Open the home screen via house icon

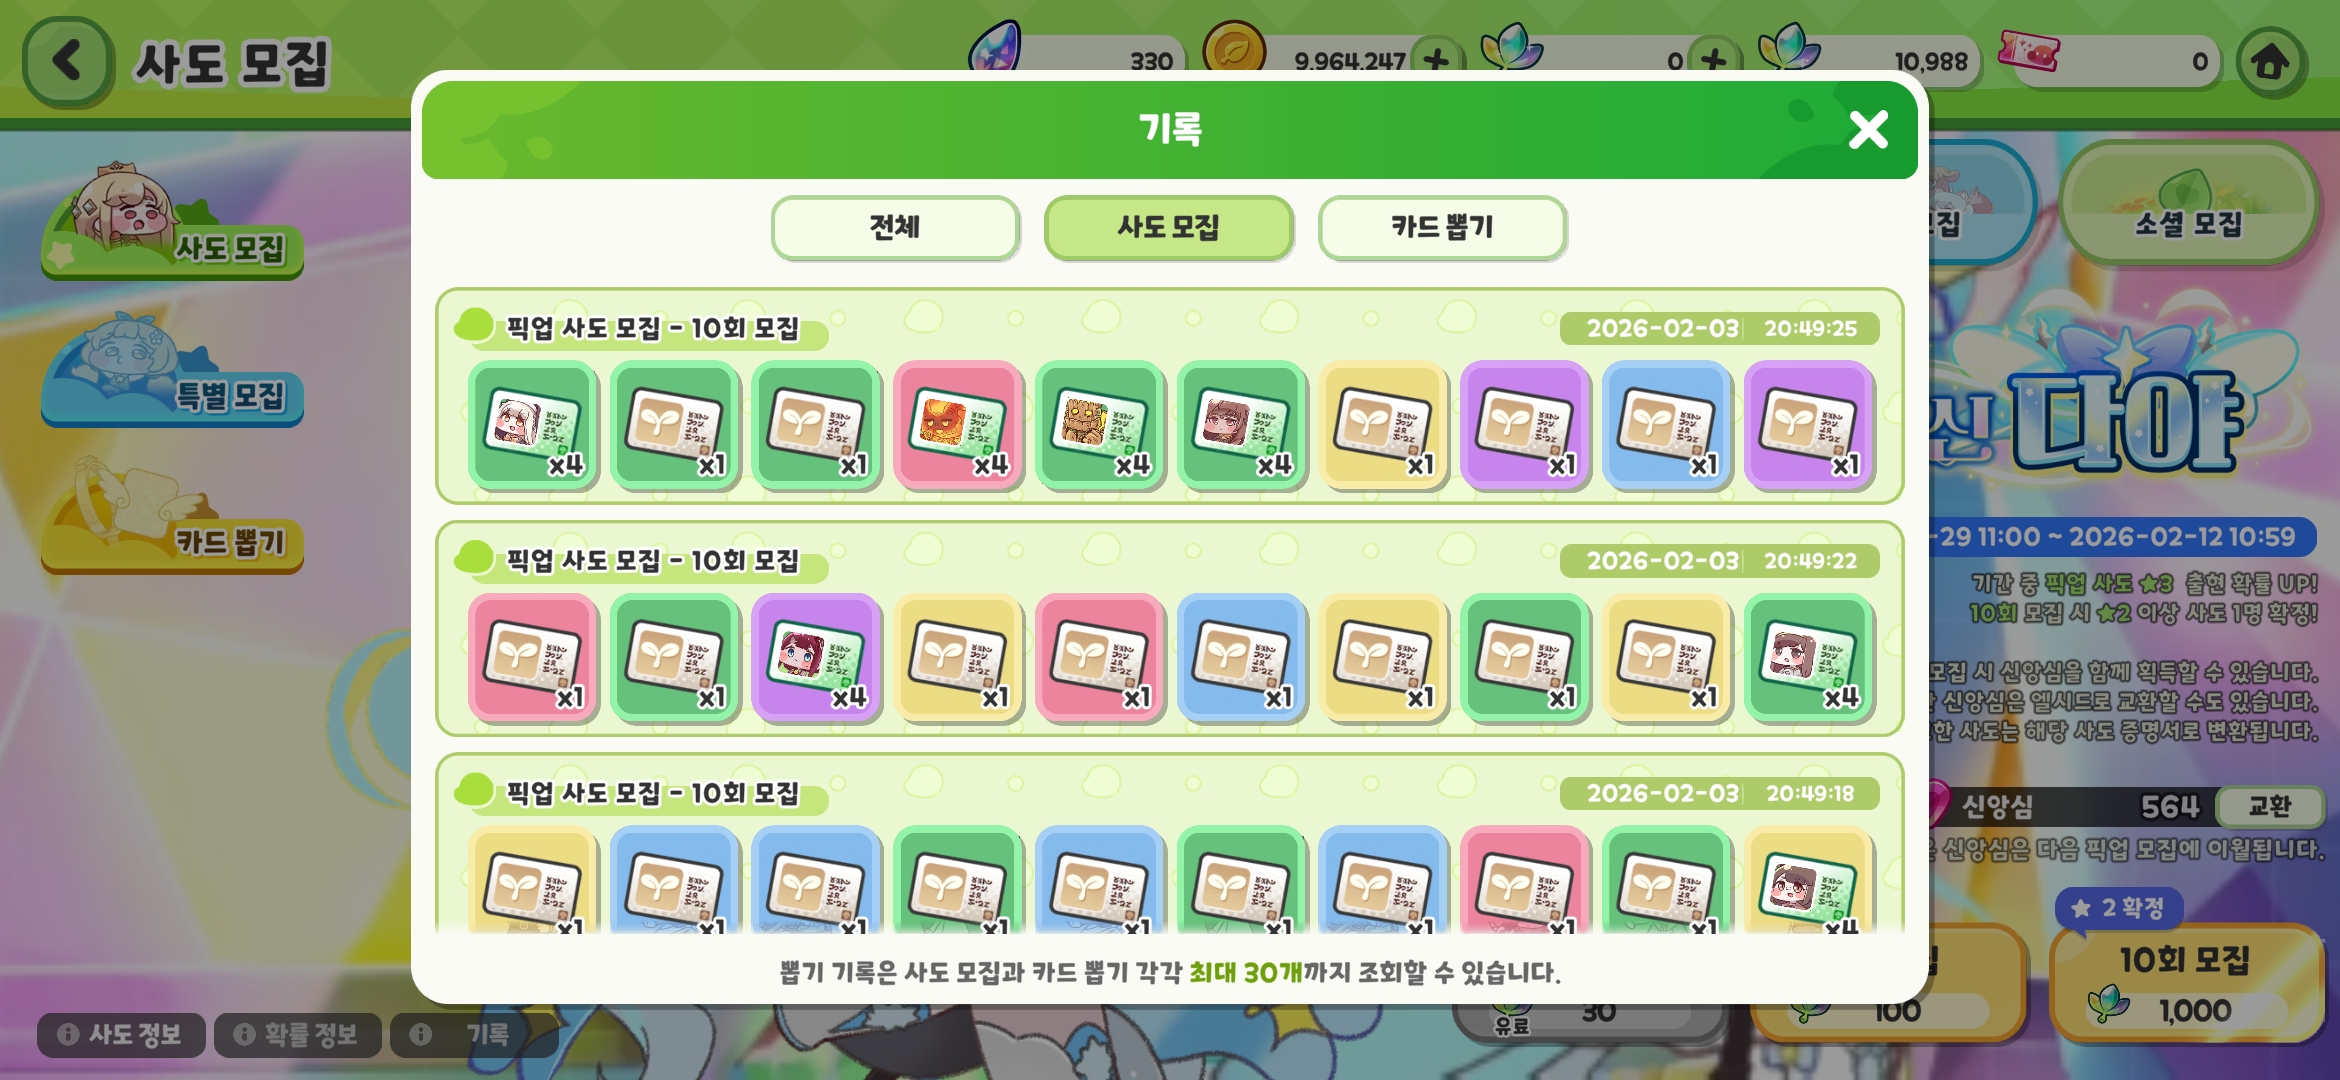[x=2270, y=63]
